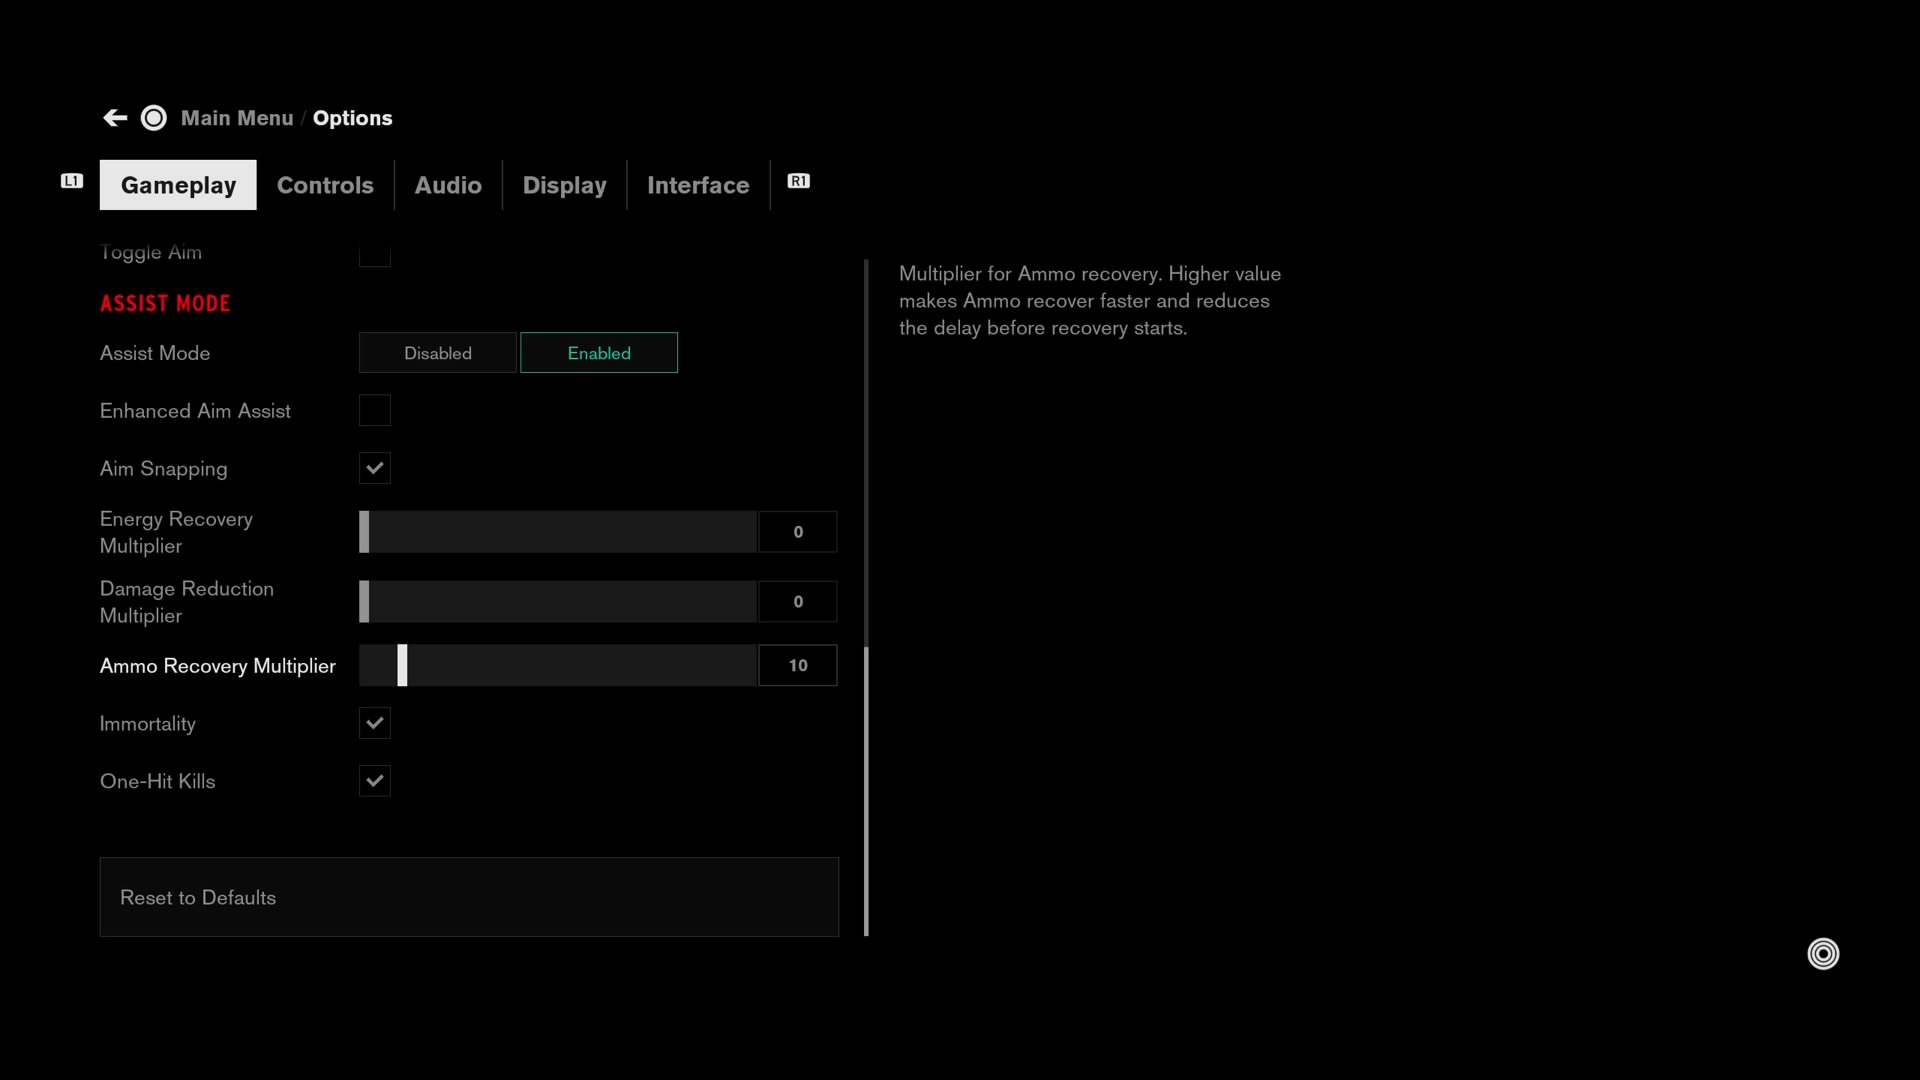Open the Audio tab
The height and width of the screenshot is (1080, 1920).
tap(448, 186)
